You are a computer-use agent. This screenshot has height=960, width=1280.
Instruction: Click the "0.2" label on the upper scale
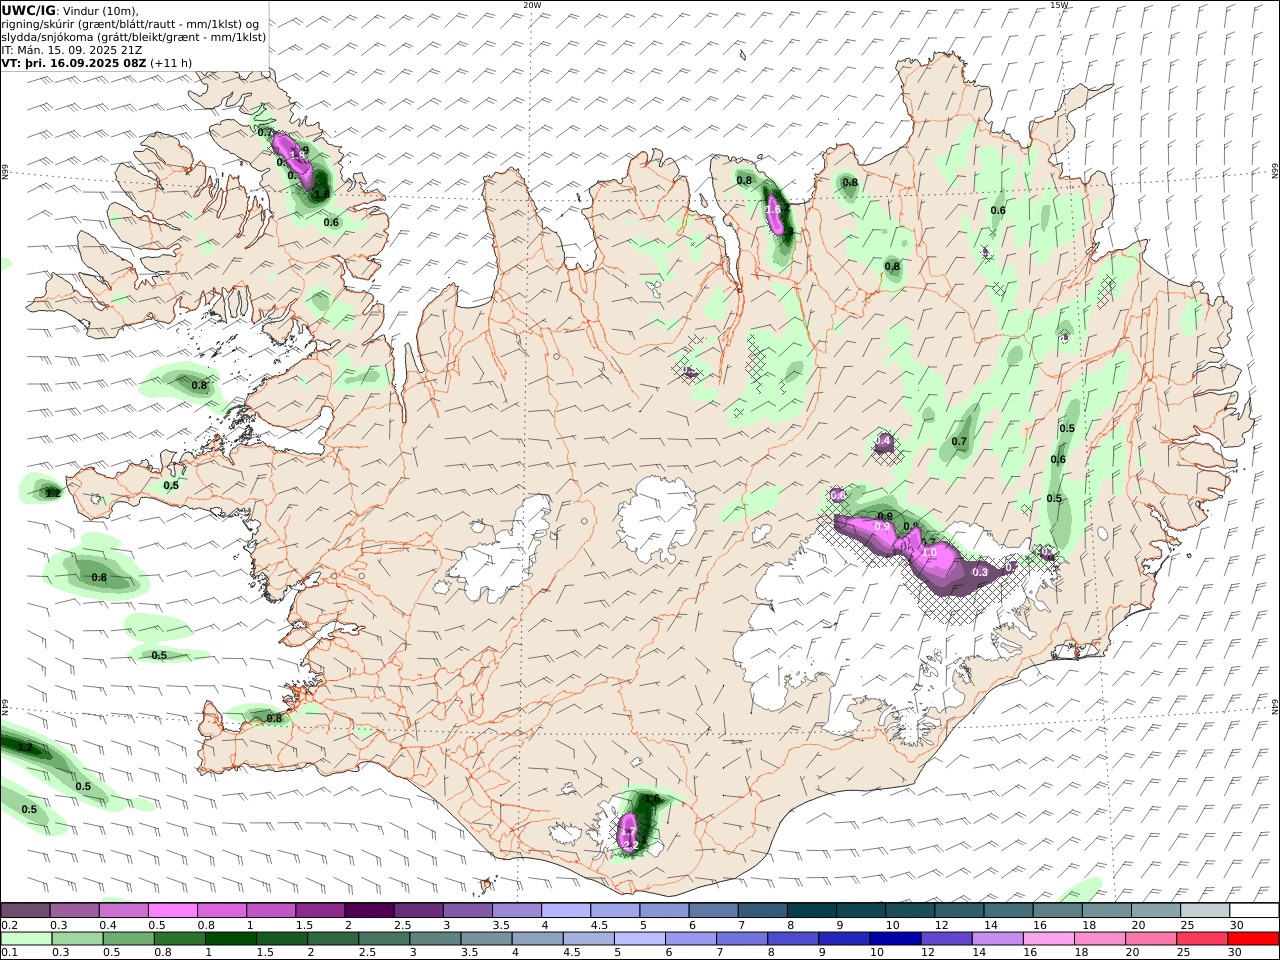tap(8, 925)
